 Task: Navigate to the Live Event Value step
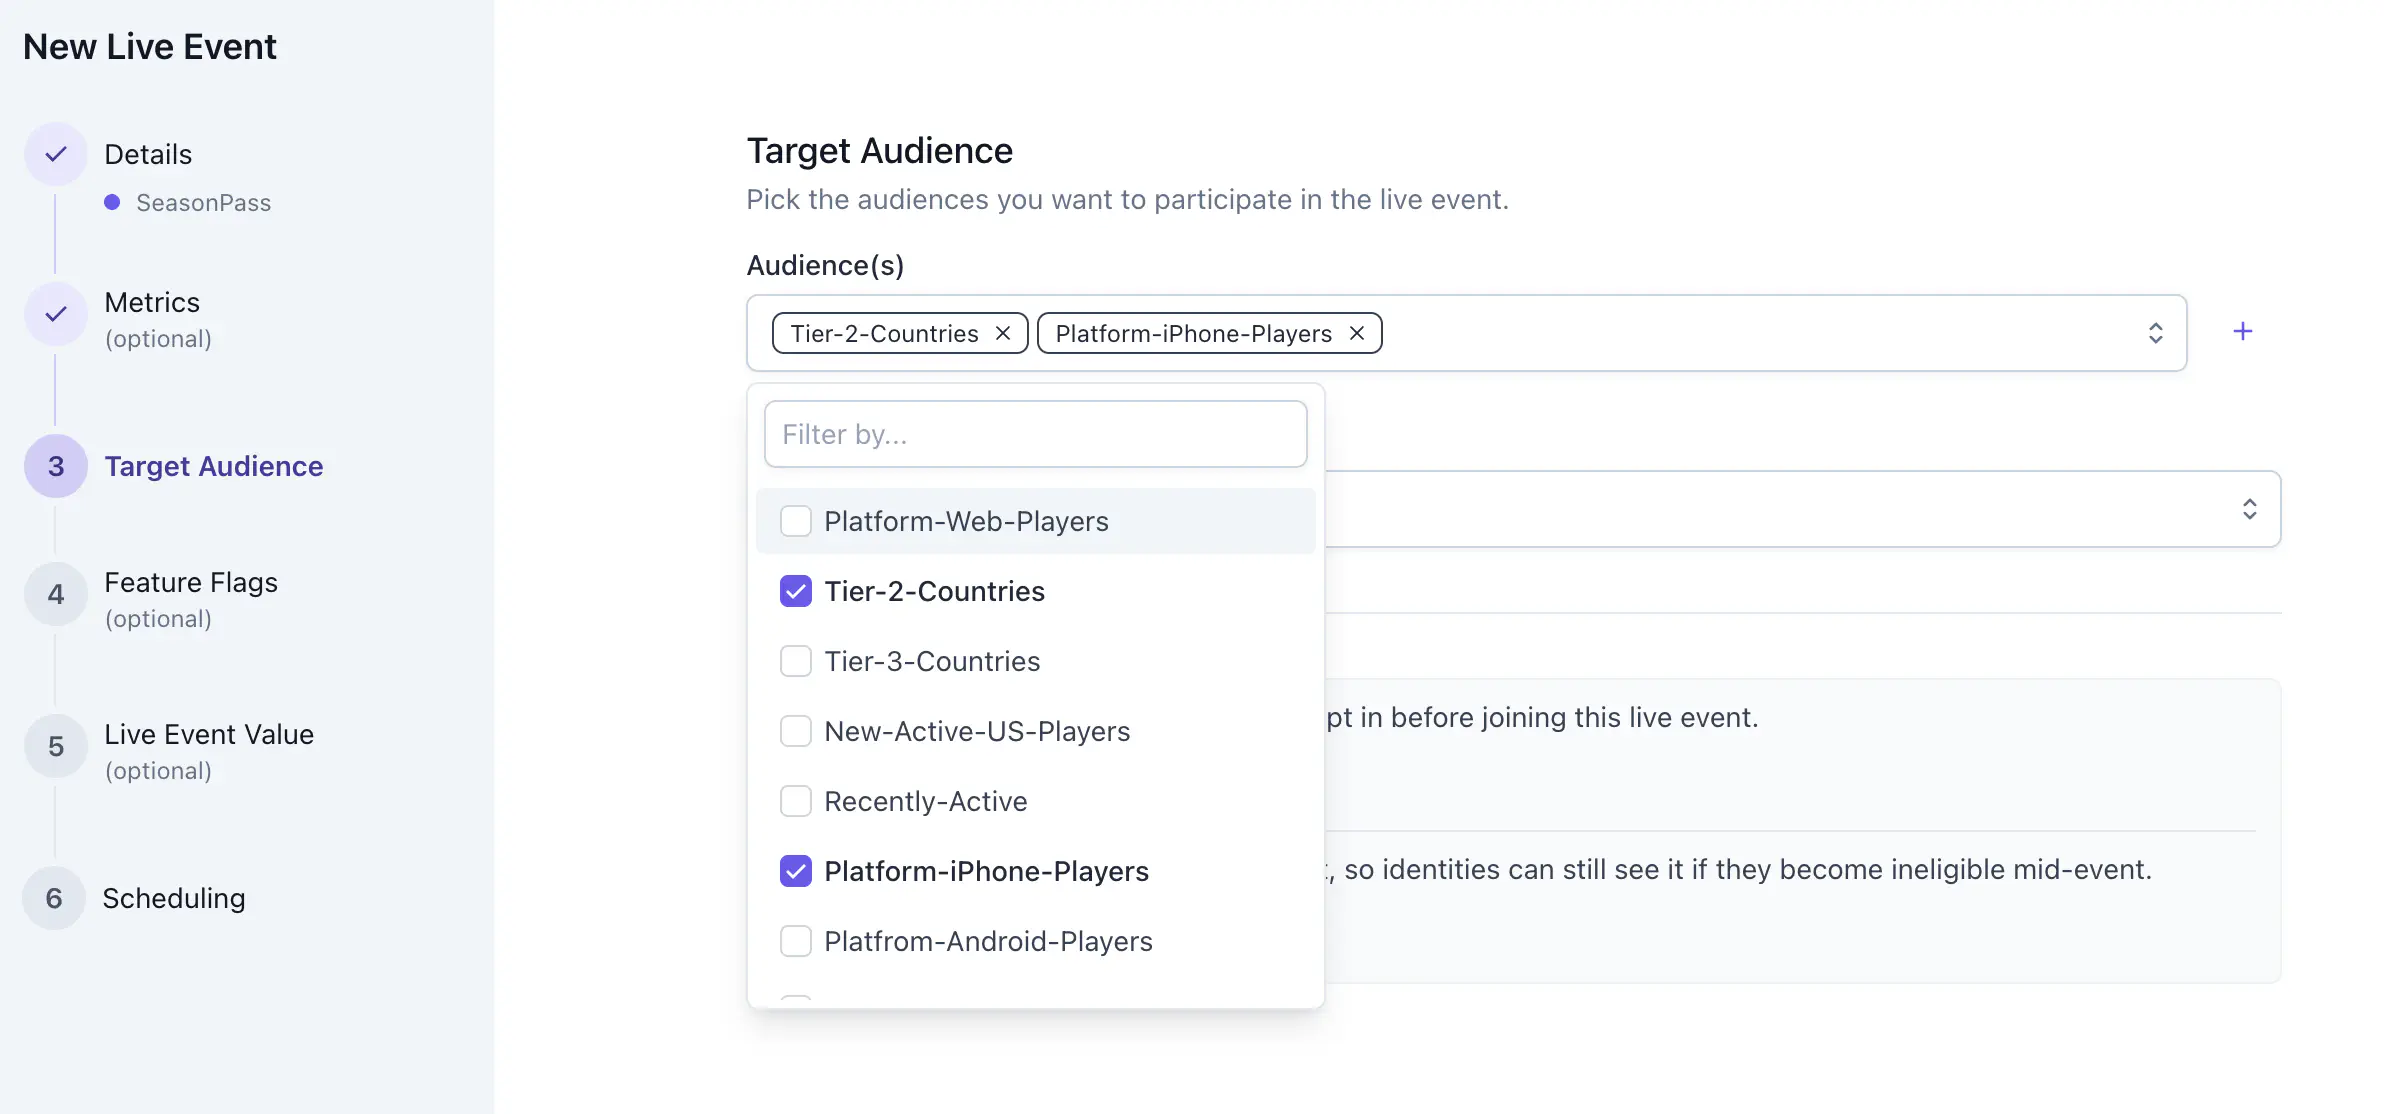pos(208,734)
